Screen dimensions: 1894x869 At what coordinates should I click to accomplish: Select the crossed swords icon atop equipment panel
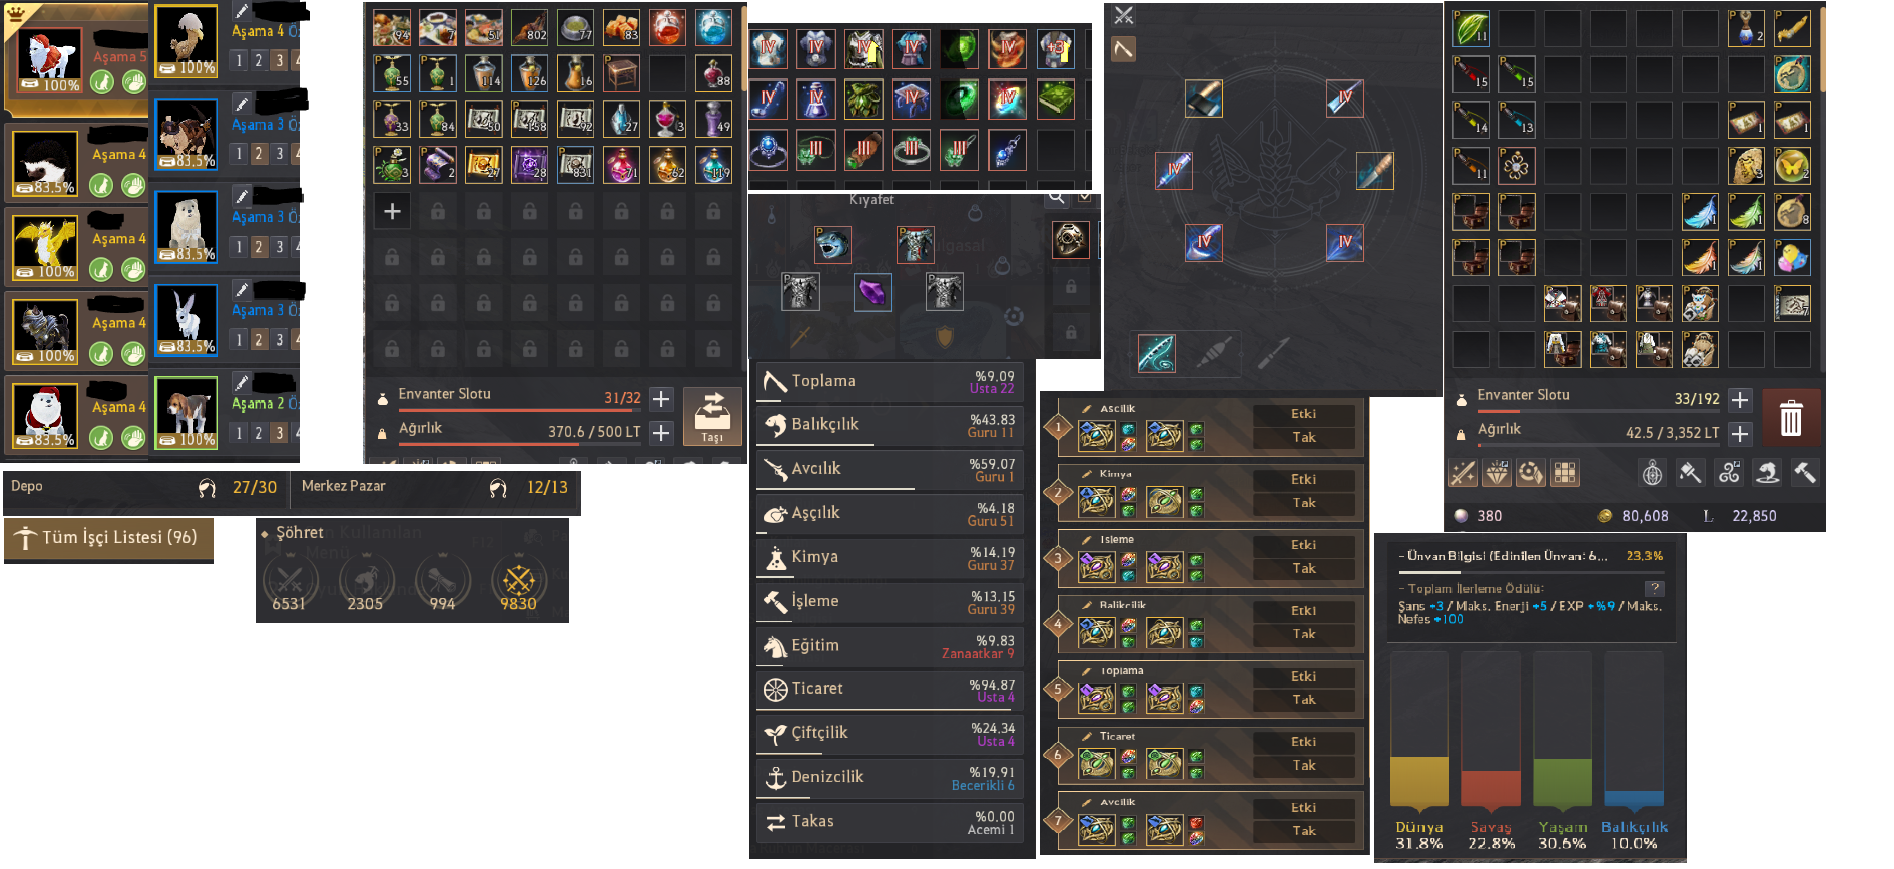(x=1124, y=15)
